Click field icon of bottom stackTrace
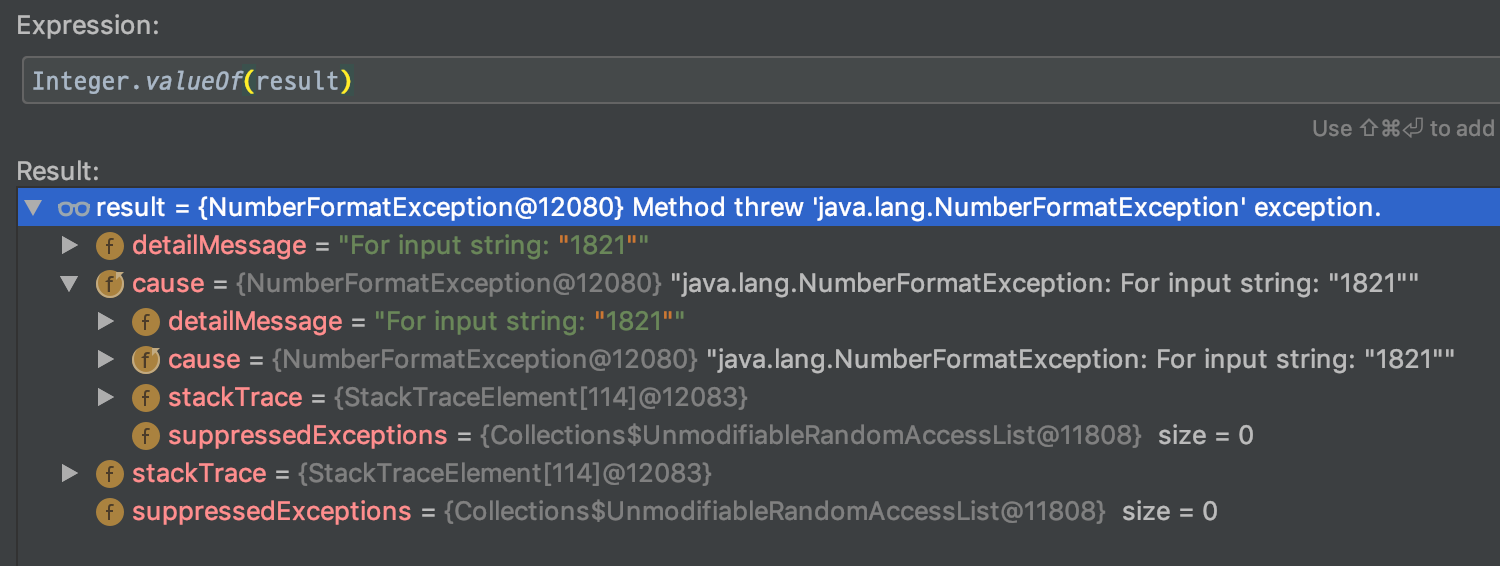Viewport: 1500px width, 566px height. click(x=109, y=474)
